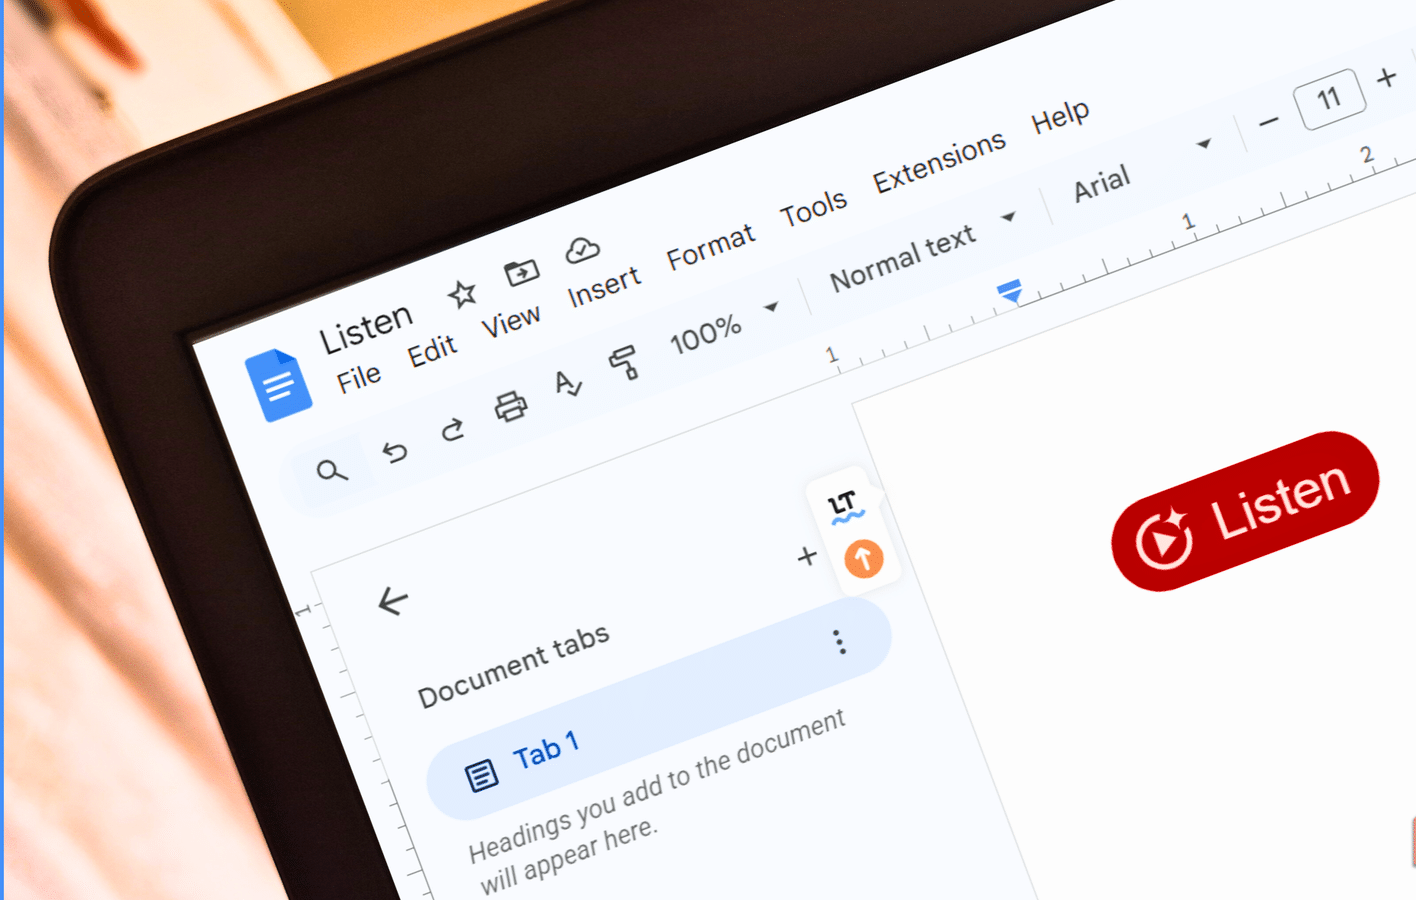This screenshot has width=1416, height=900.
Task: Click the red Listen button
Action: tap(1245, 511)
